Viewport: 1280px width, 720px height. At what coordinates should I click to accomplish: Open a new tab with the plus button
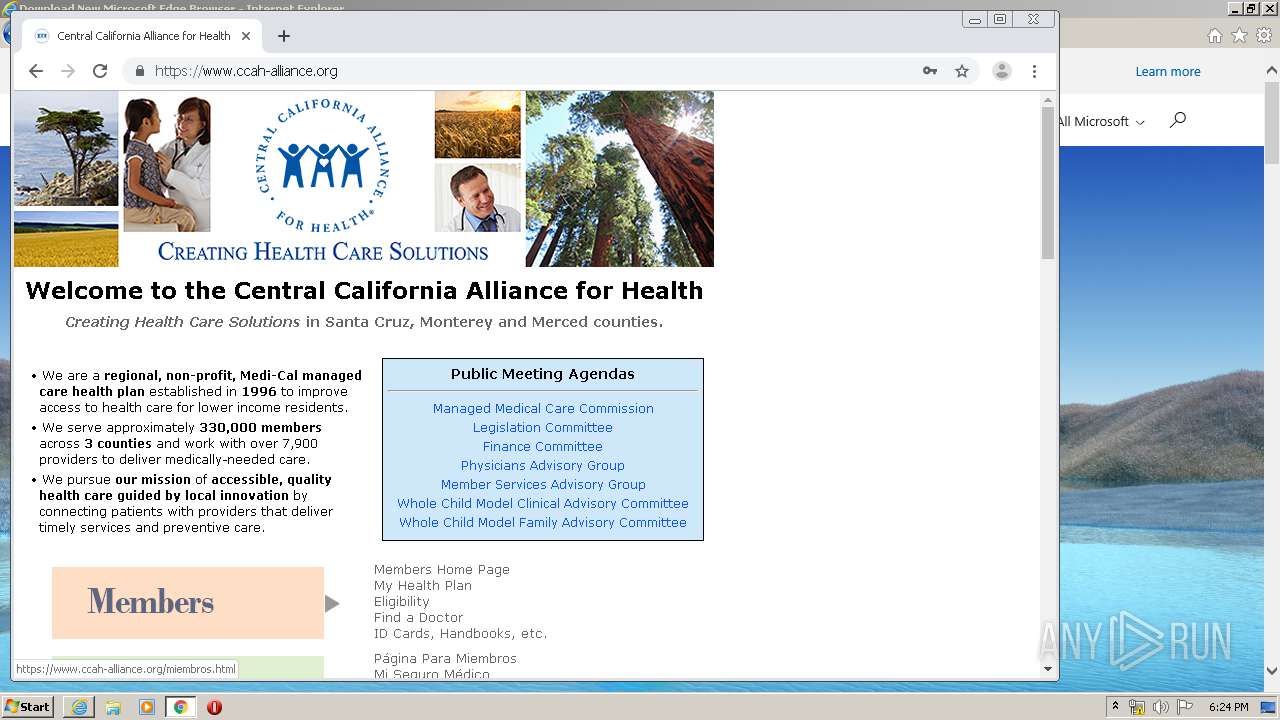(x=284, y=36)
